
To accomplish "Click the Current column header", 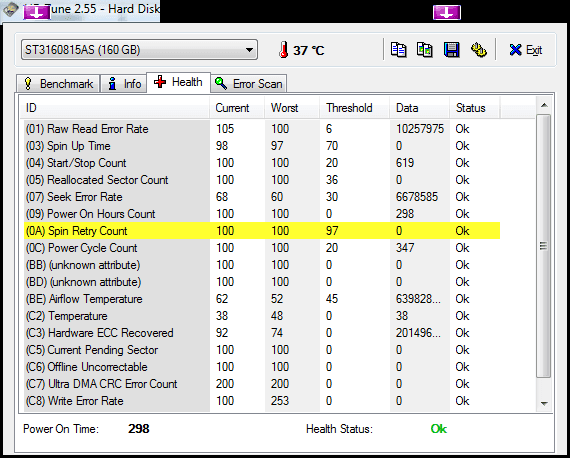I will tap(237, 108).
